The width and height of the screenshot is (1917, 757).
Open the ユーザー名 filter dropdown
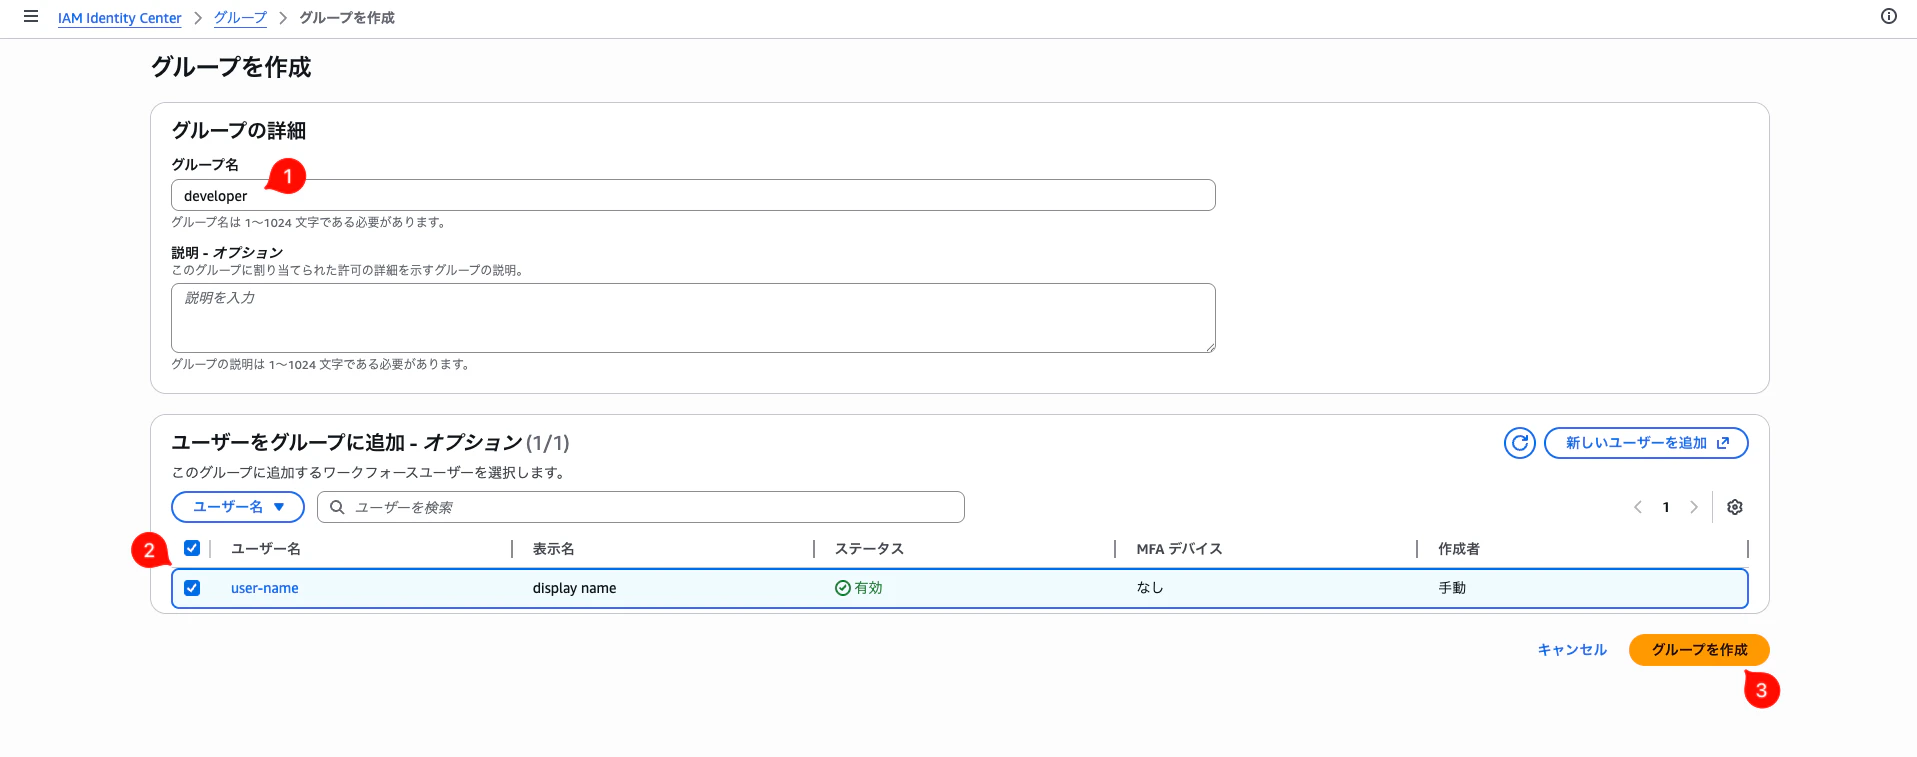click(x=238, y=507)
